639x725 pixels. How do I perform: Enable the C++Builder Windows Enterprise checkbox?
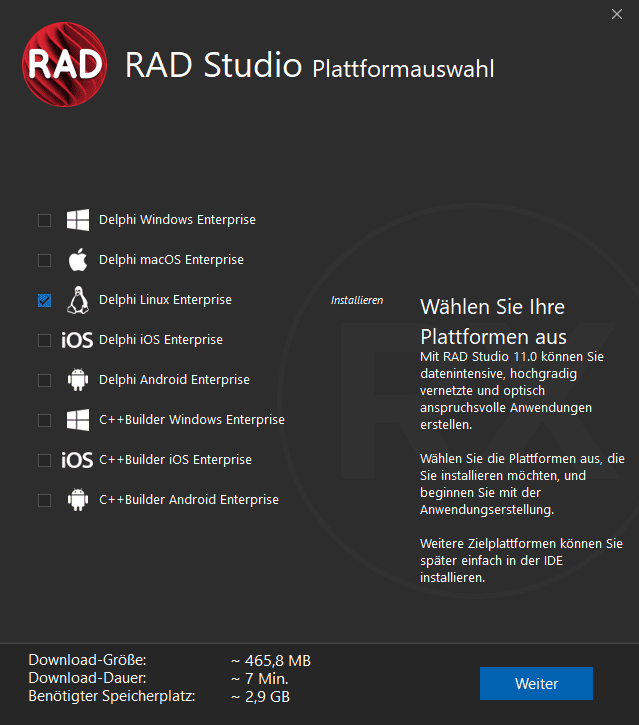tap(44, 420)
